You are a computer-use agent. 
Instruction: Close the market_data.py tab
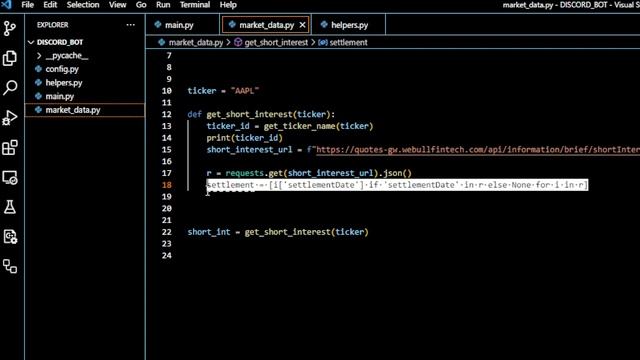pos(302,25)
